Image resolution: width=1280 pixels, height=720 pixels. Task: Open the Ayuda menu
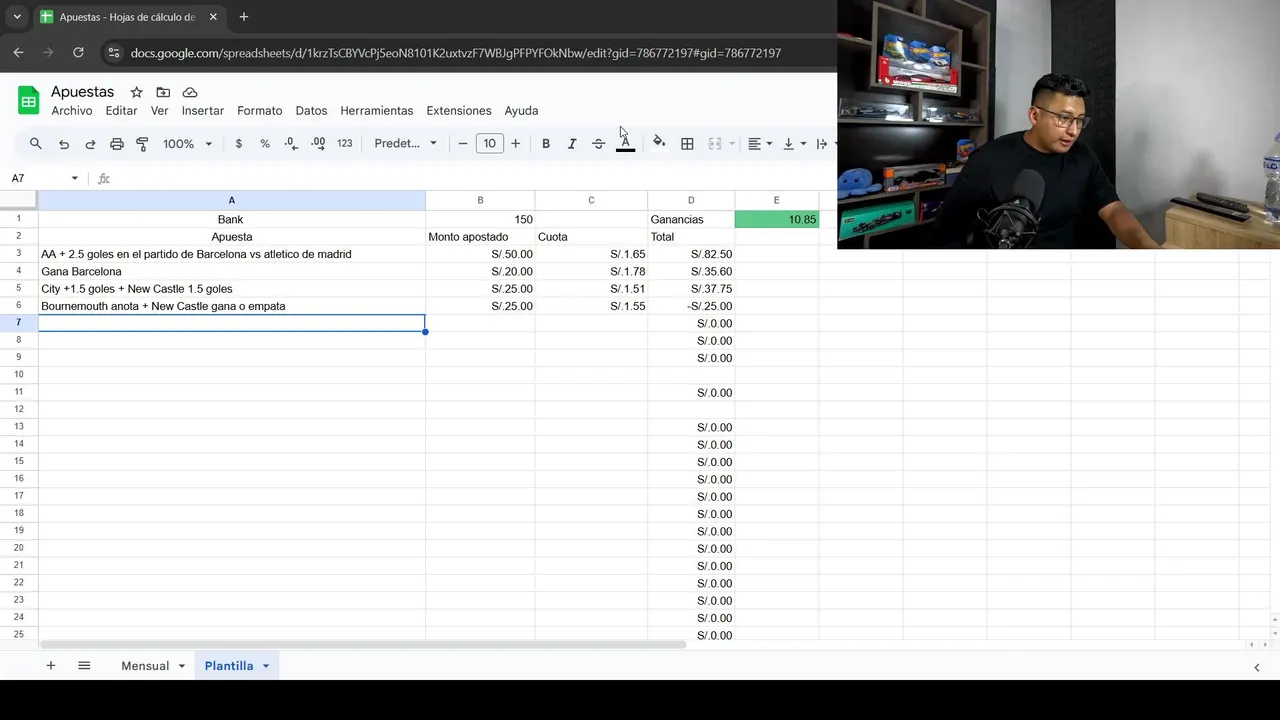[521, 111]
